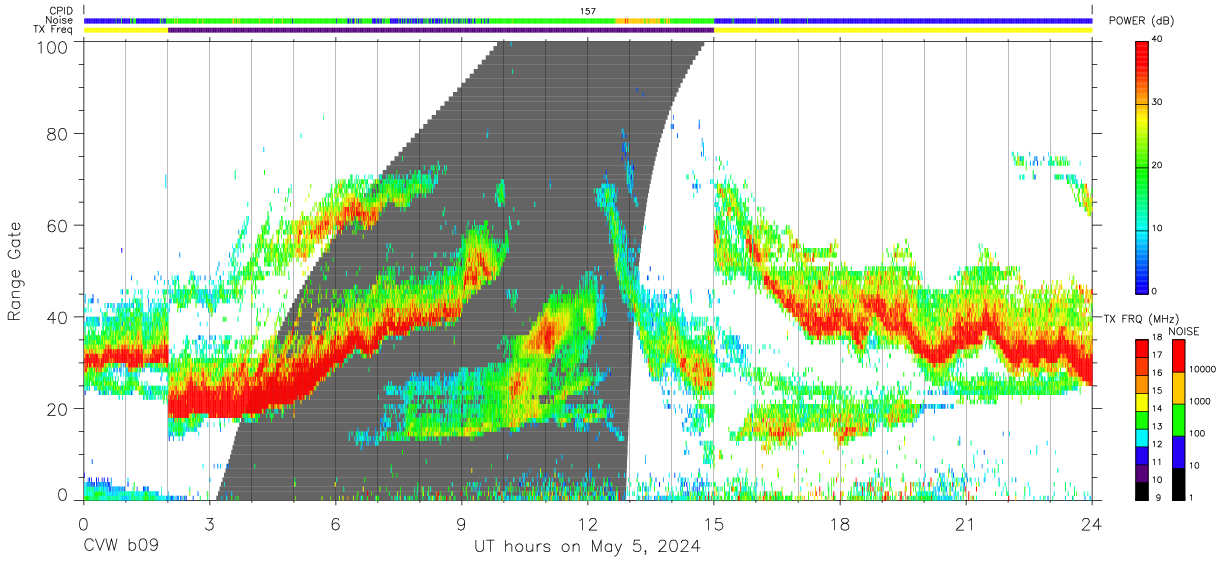Click the 100 noise legend tick label
Screen dimensions: 1228x567
pyautogui.click(x=1198, y=433)
